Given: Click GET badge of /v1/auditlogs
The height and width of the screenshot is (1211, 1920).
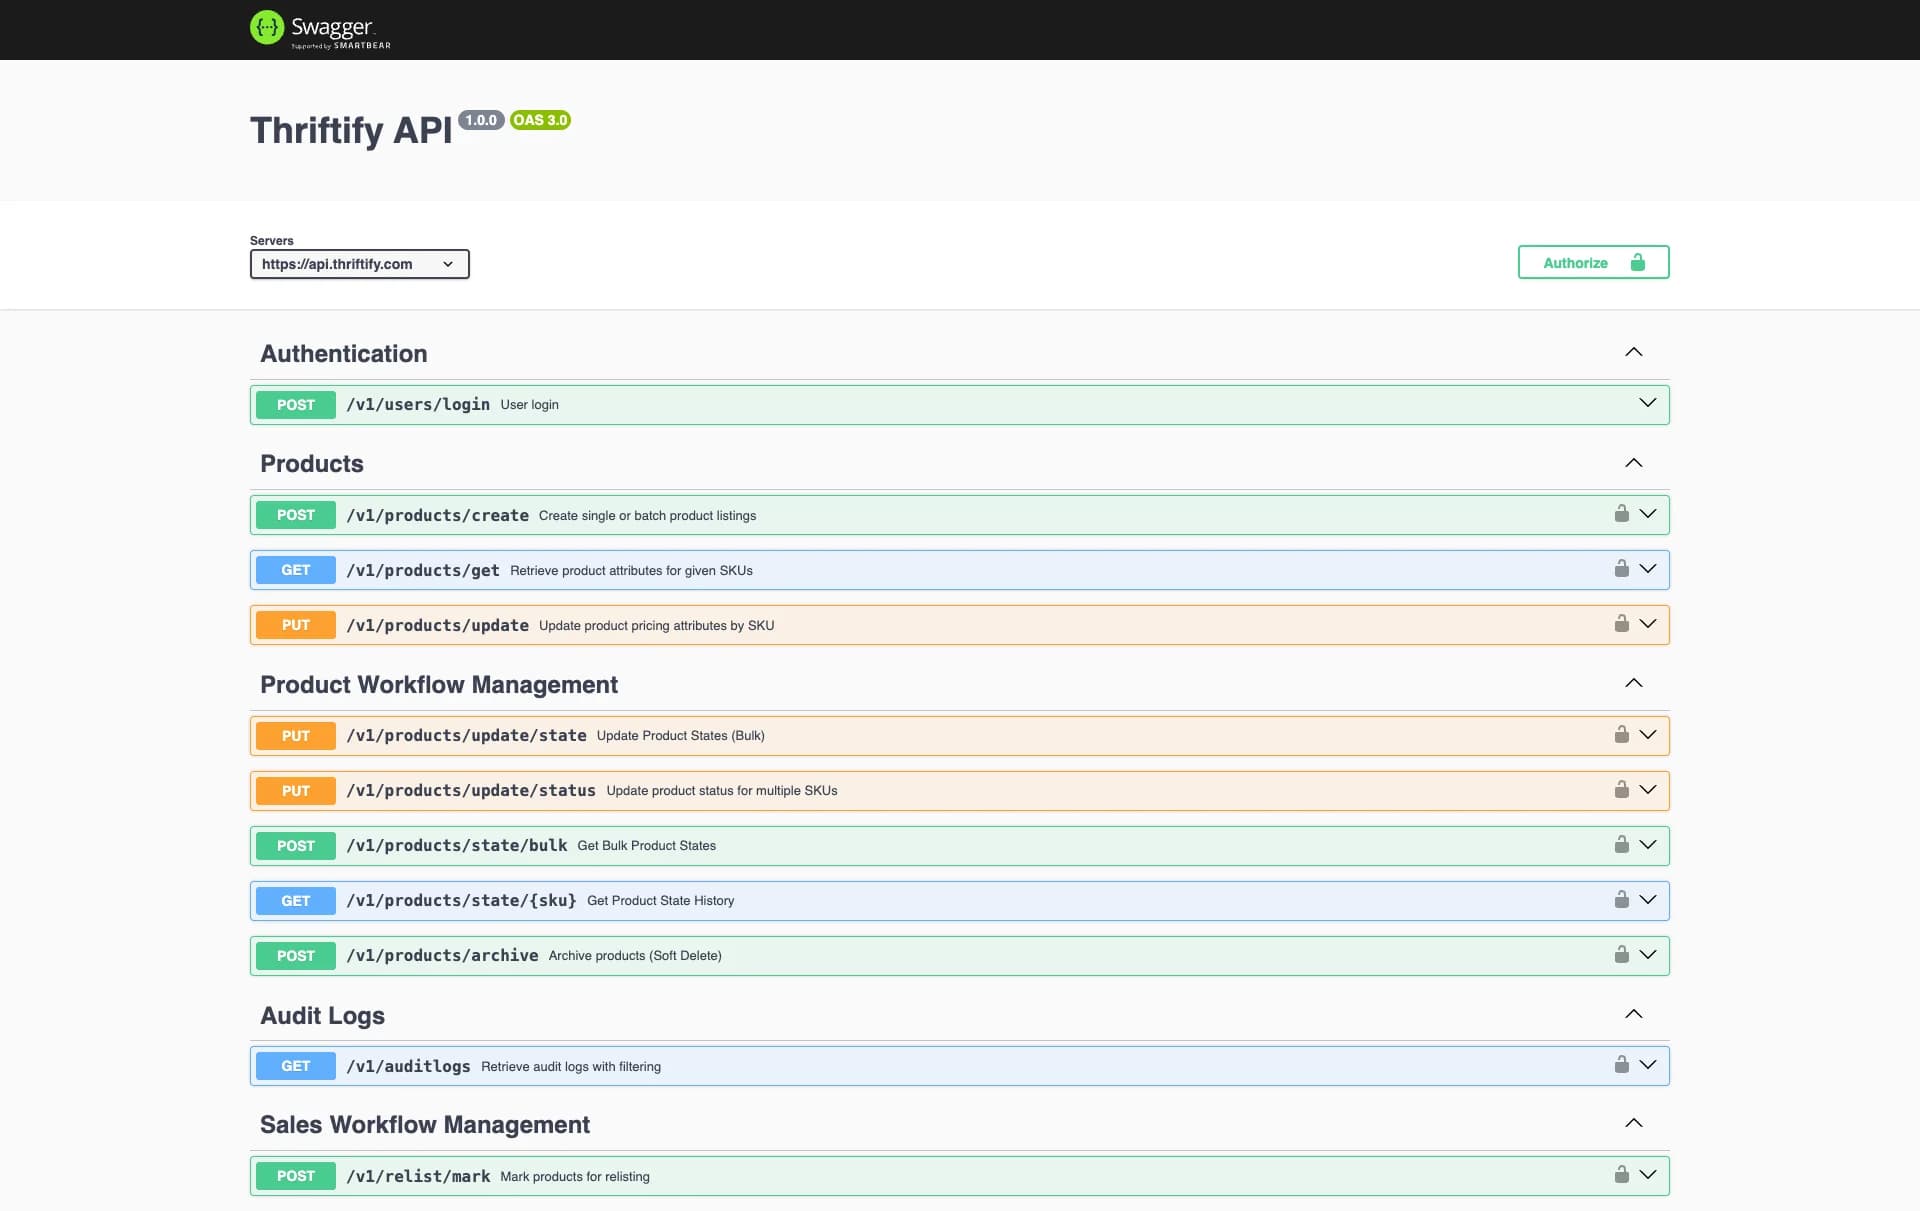Looking at the screenshot, I should tap(296, 1066).
